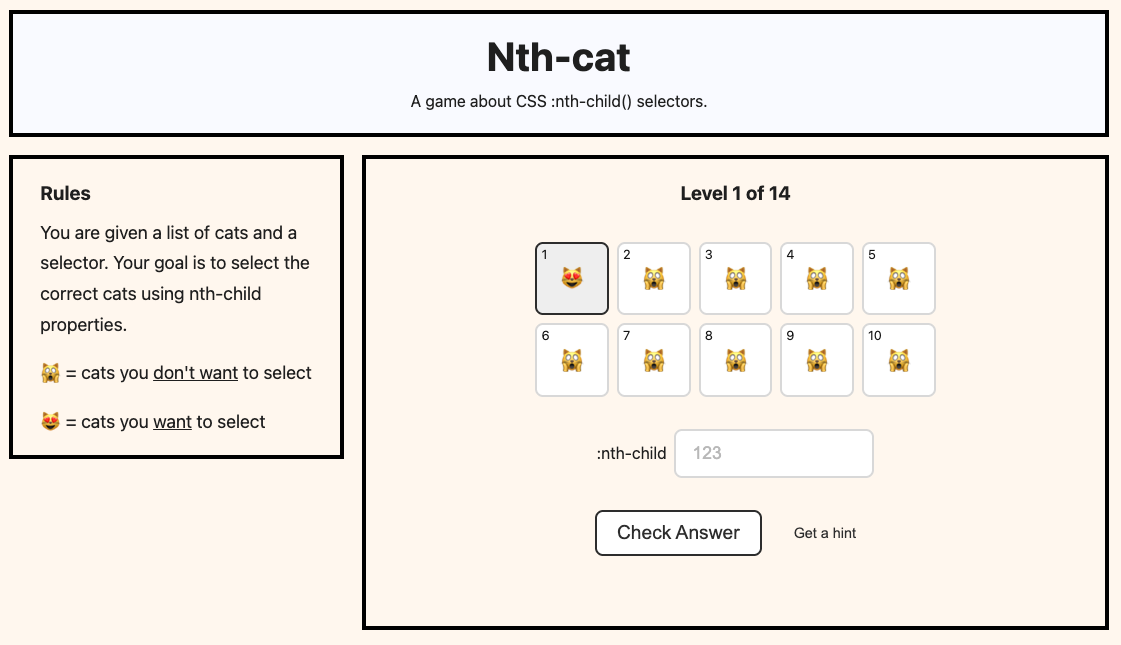This screenshot has width=1121, height=645.
Task: Select the heart-eyes cat in card 1
Action: coord(571,283)
